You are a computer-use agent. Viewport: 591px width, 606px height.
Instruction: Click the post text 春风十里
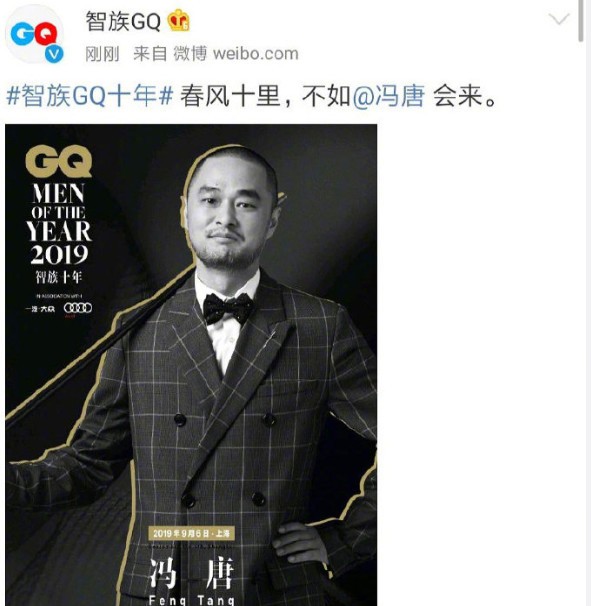(x=230, y=95)
